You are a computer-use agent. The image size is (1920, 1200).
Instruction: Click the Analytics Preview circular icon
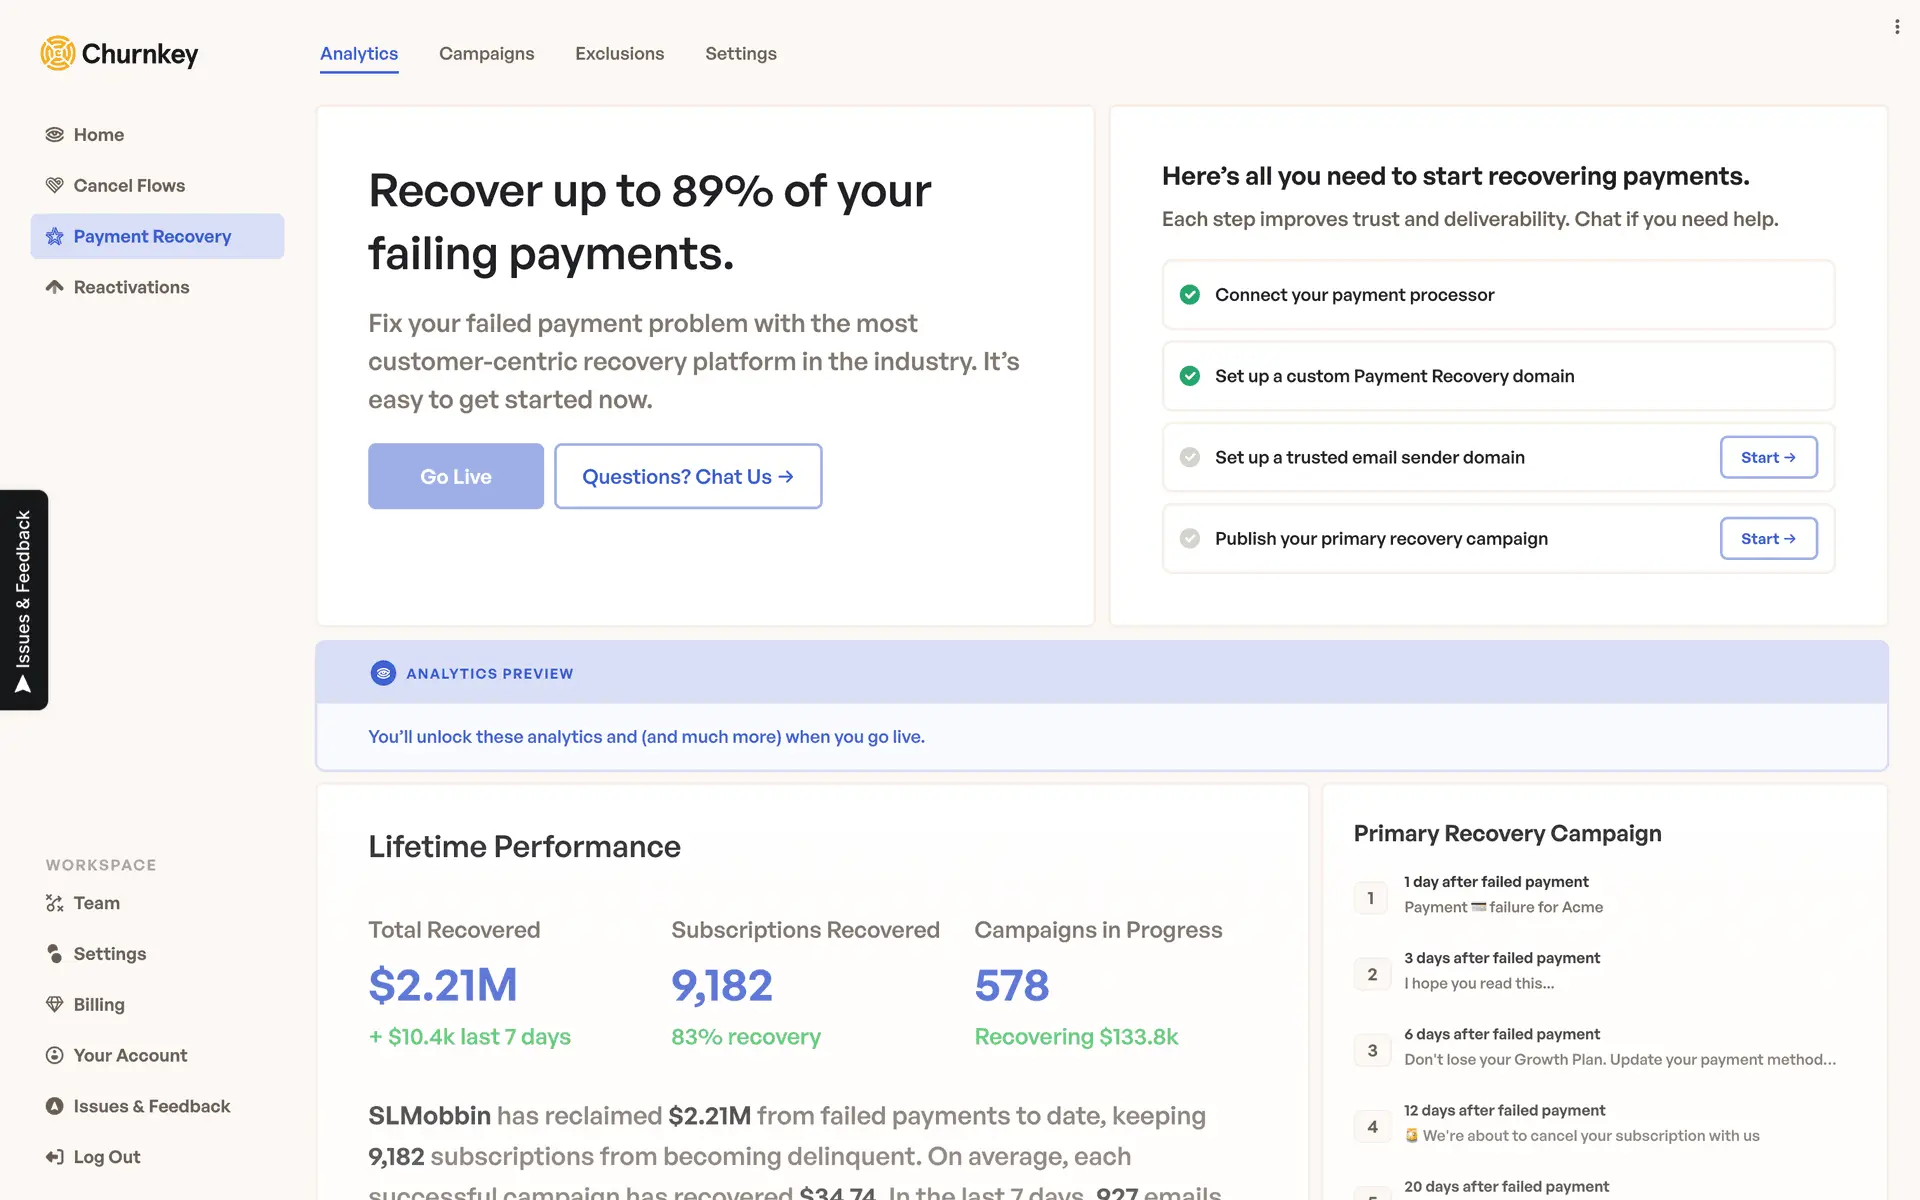pyautogui.click(x=383, y=673)
